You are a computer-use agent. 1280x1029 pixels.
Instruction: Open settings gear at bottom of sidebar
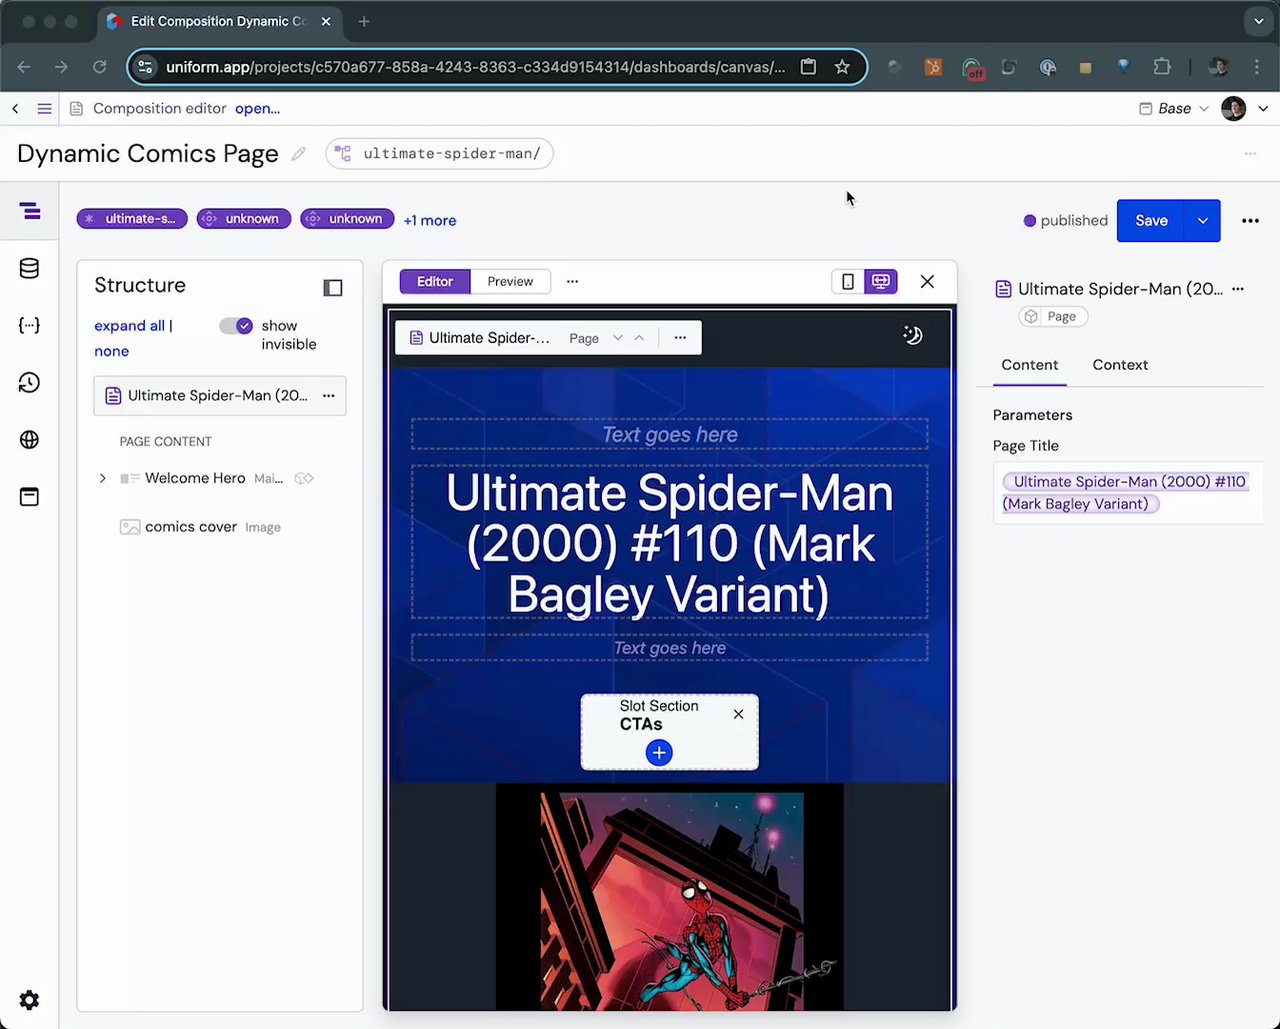[x=29, y=1000]
